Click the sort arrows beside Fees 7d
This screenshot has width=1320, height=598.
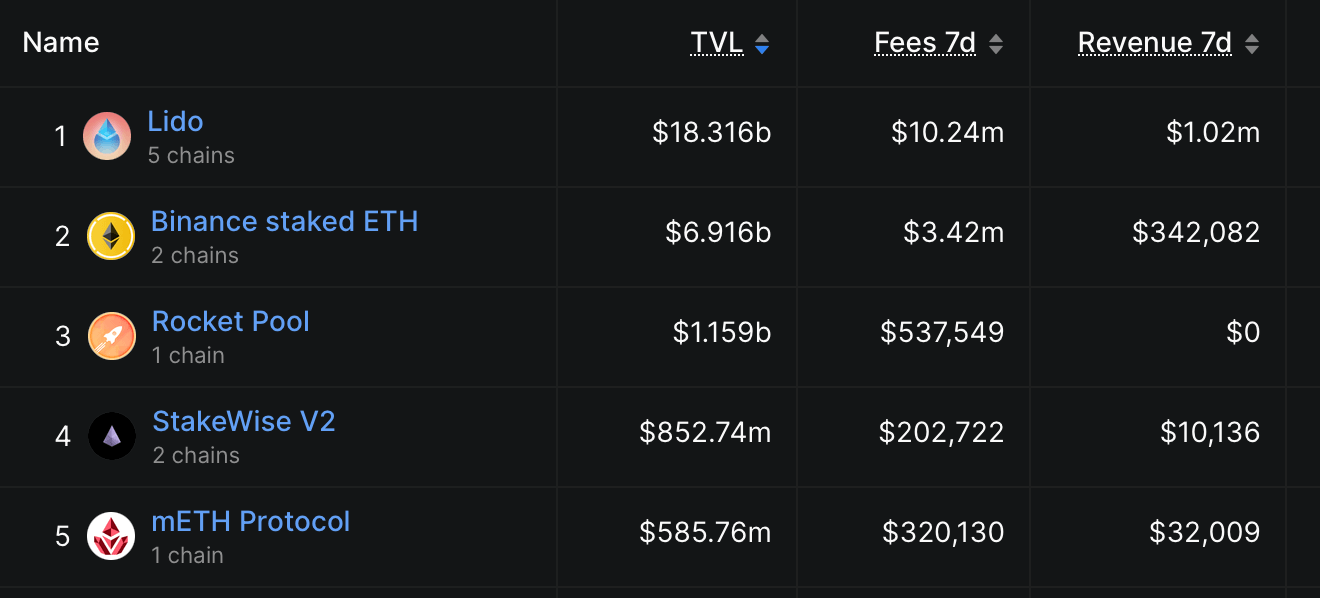click(x=995, y=43)
